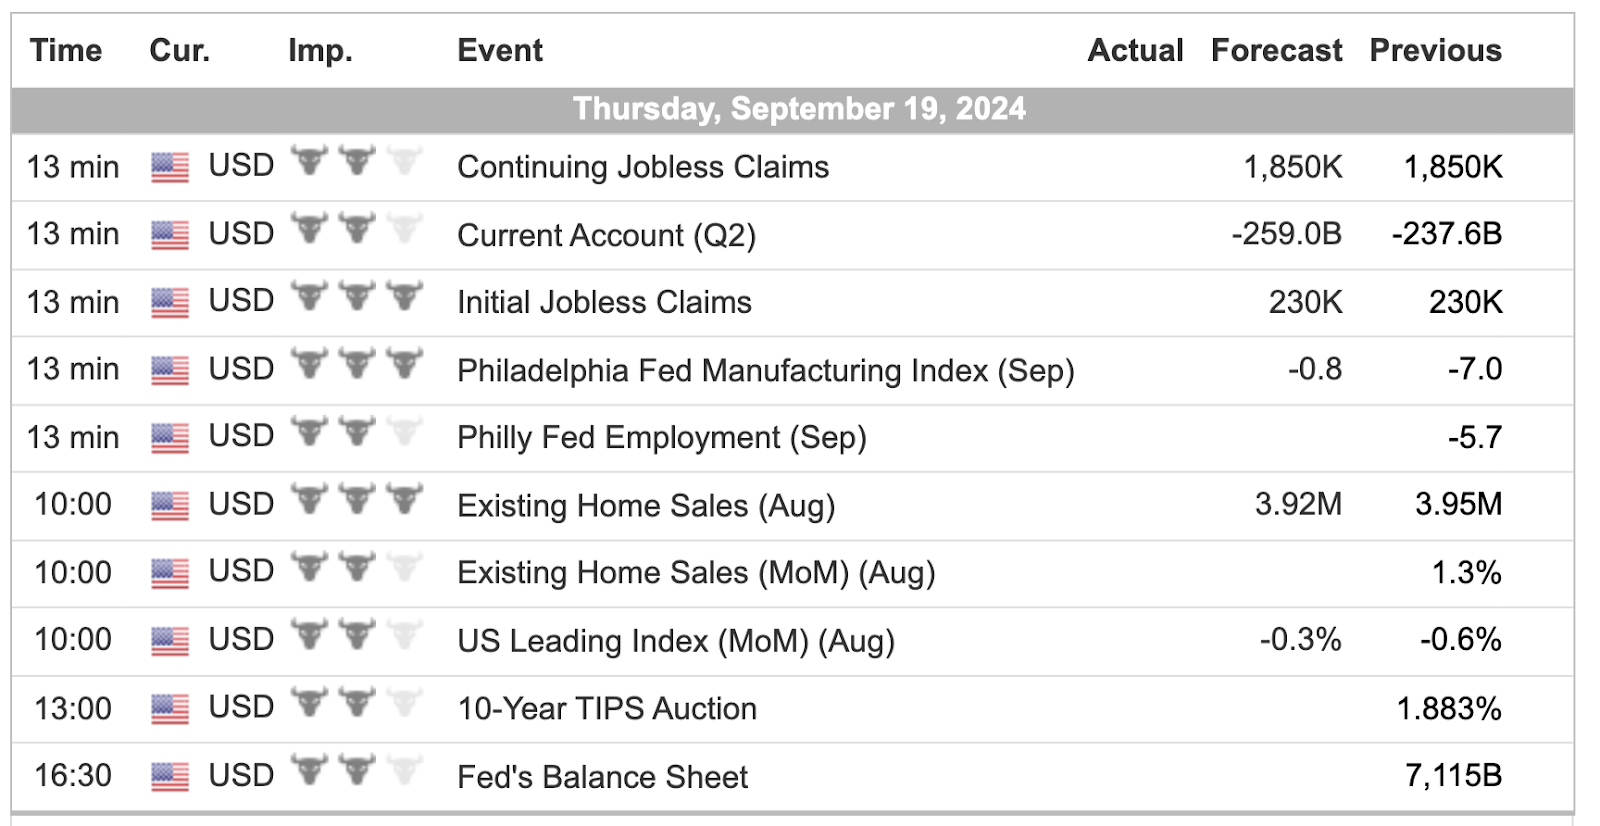Open the Continuing Jobless Claims event
The height and width of the screenshot is (826, 1600).
(x=643, y=167)
